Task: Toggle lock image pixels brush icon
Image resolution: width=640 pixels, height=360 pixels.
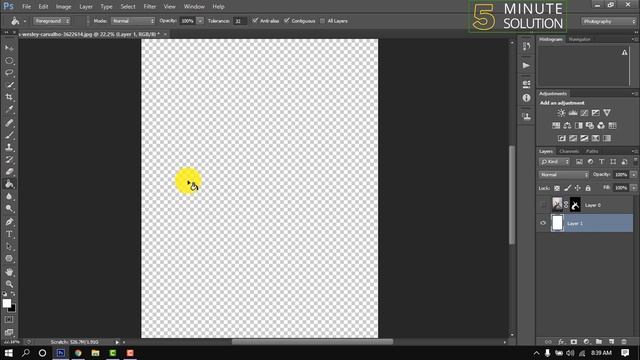Action: click(x=567, y=188)
